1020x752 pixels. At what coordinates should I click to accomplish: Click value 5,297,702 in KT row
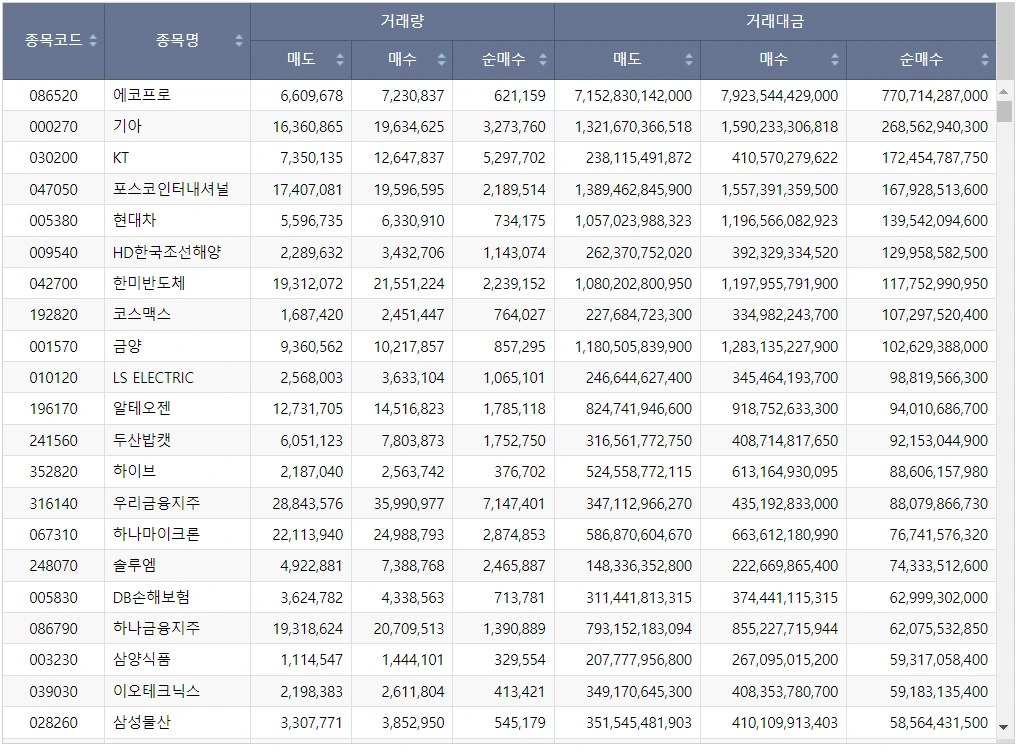[514, 158]
